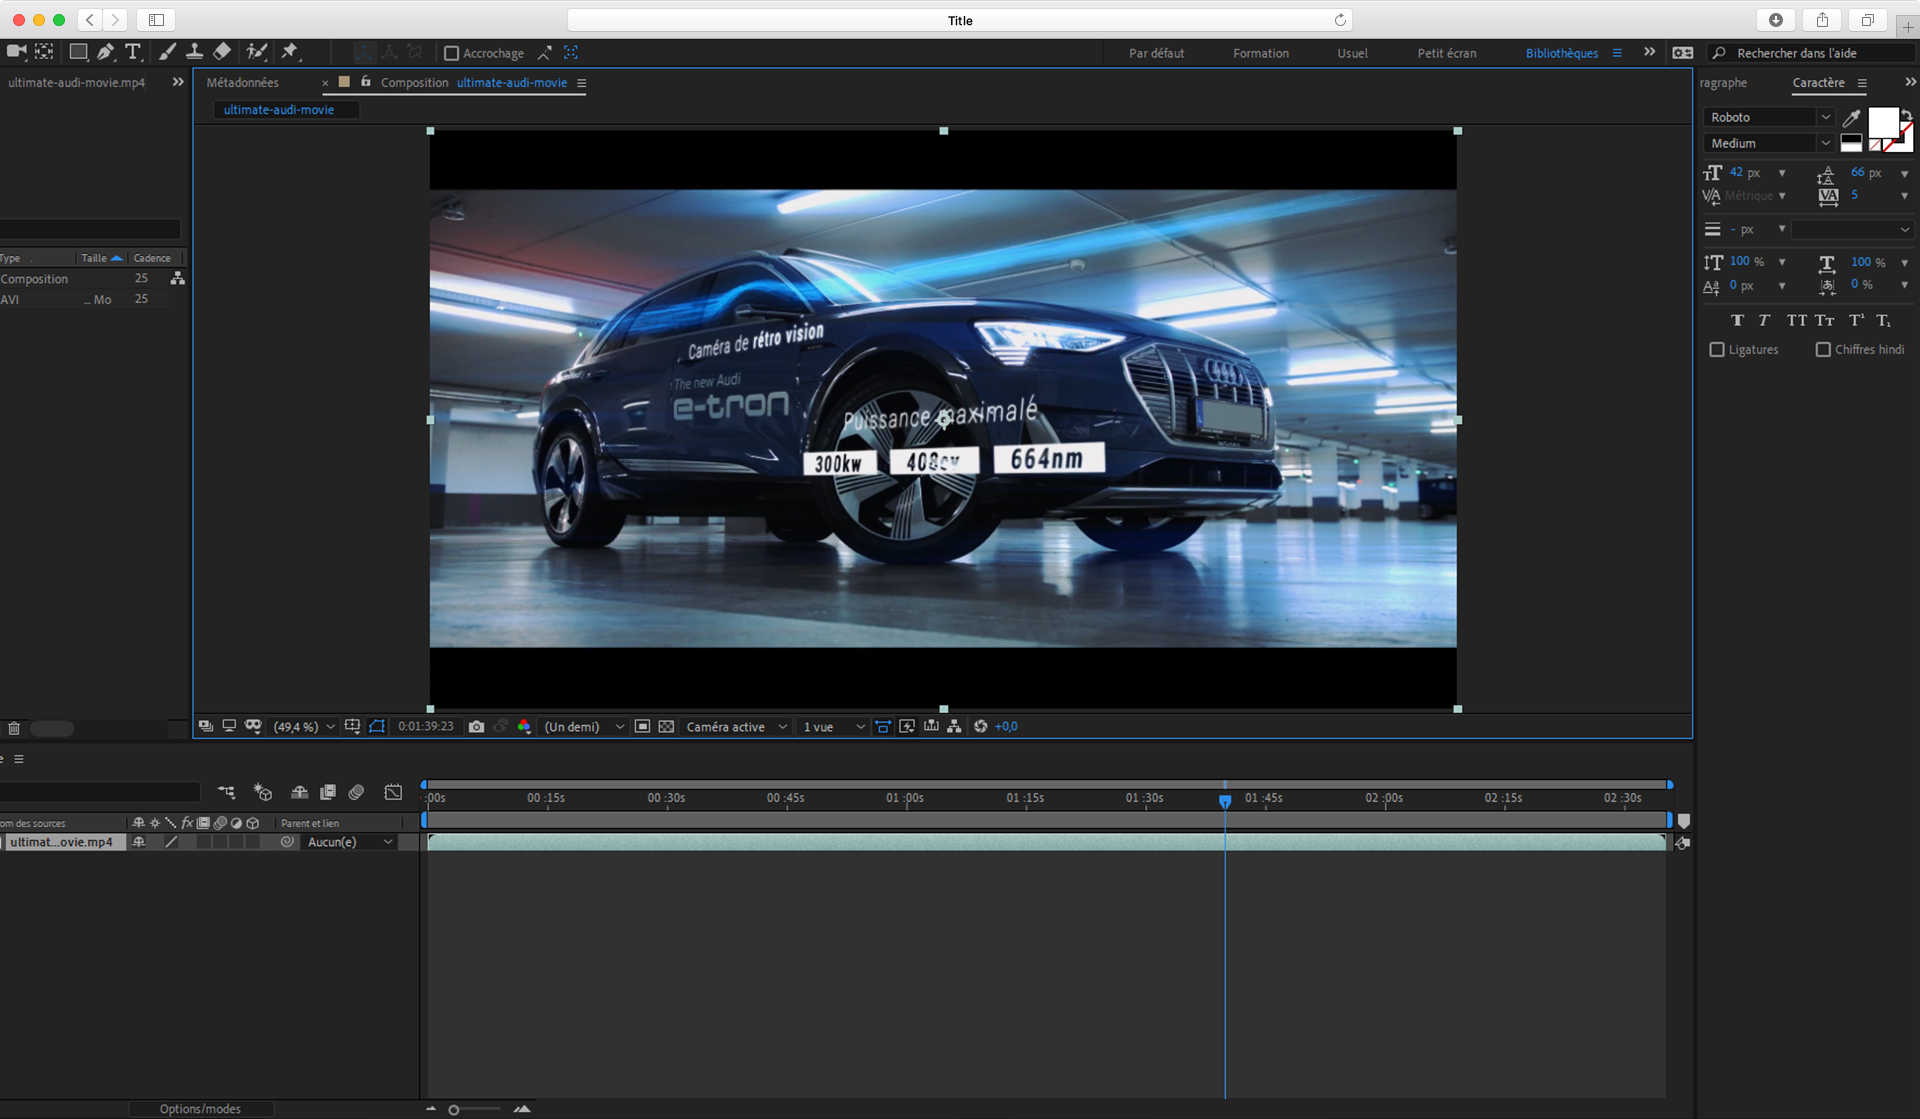Image resolution: width=1920 pixels, height=1119 pixels.
Task: Toggle the mask and shape path visibility
Action: (377, 727)
